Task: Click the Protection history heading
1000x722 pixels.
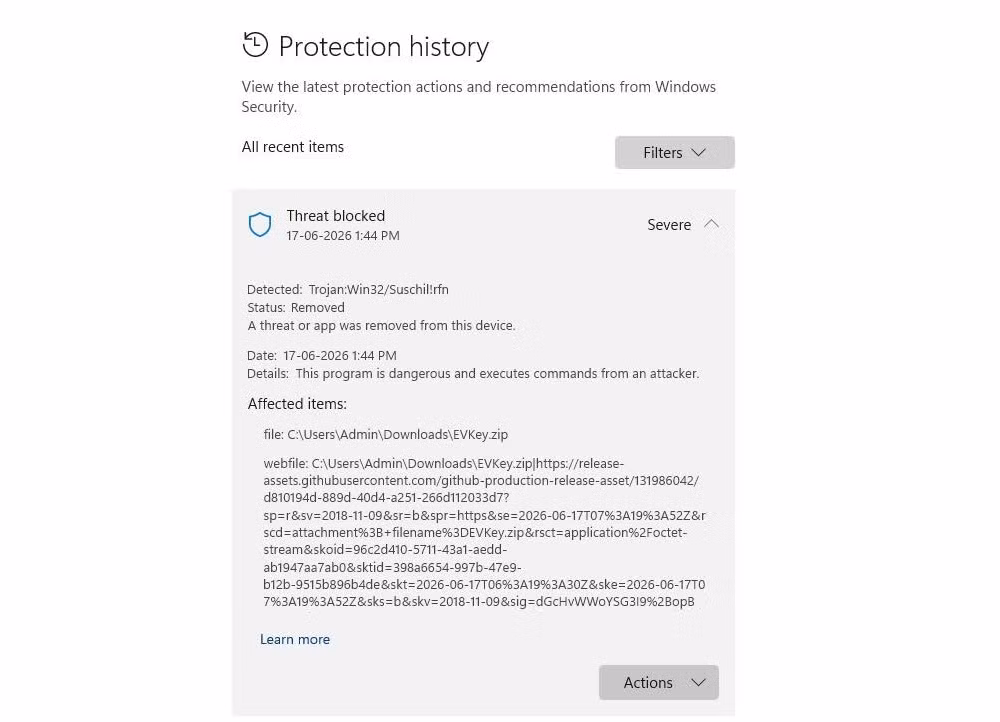Action: point(384,47)
